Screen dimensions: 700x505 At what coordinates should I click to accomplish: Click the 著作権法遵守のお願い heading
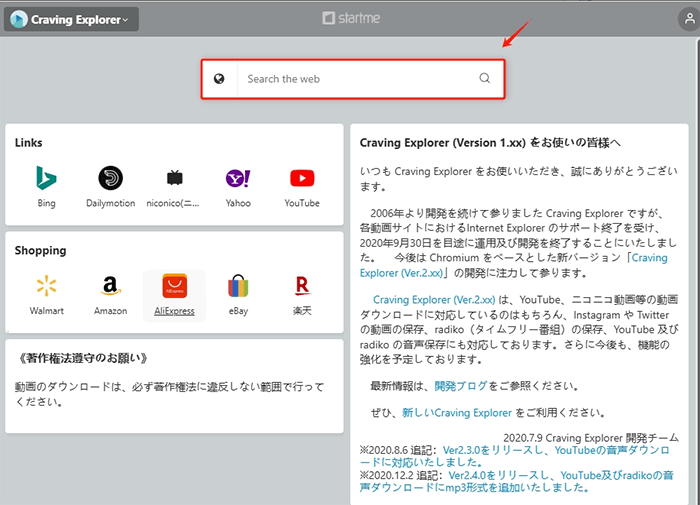click(x=83, y=358)
